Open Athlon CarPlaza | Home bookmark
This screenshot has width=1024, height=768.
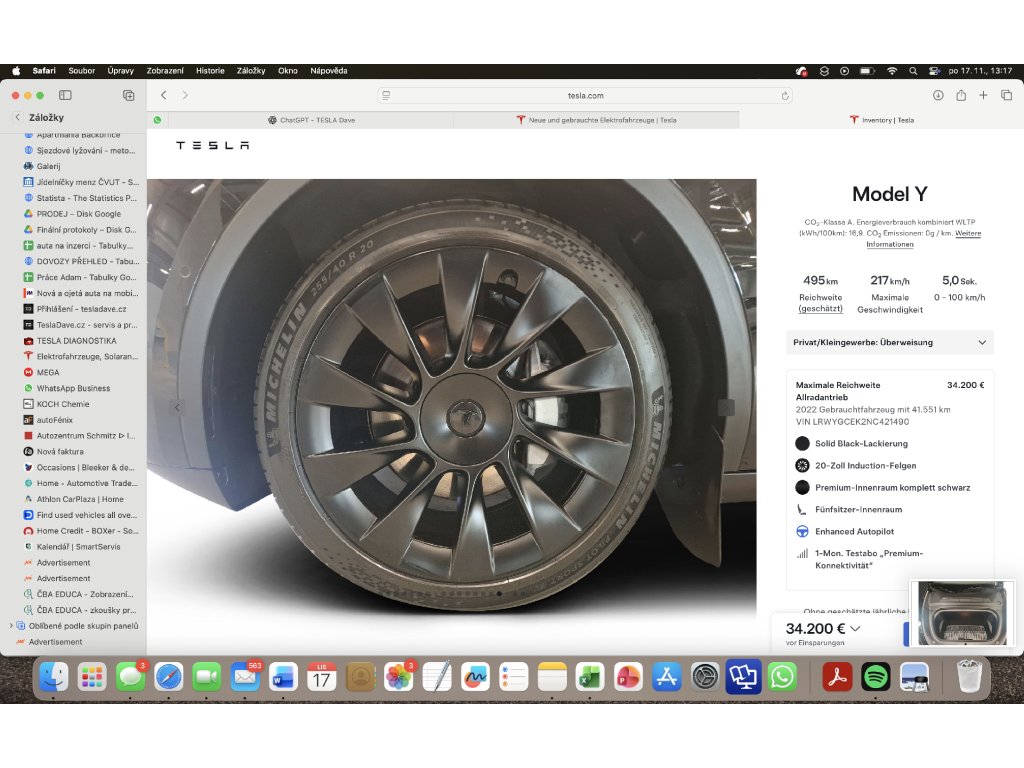tap(80, 499)
